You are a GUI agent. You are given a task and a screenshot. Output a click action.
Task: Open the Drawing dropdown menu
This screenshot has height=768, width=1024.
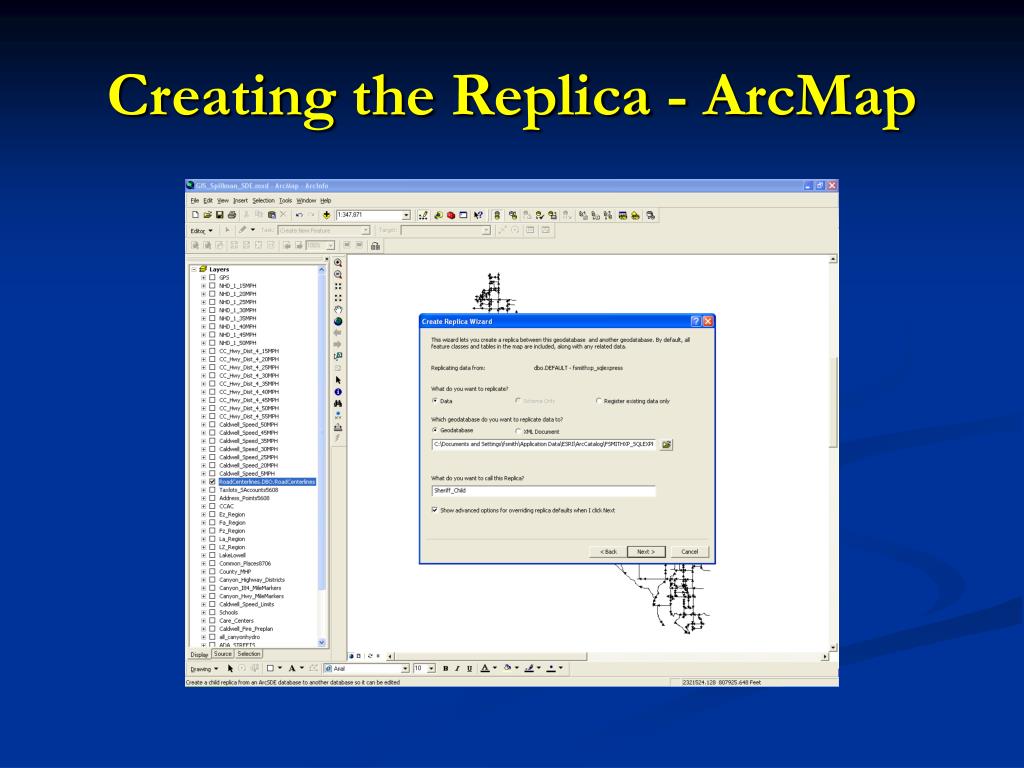tap(204, 669)
